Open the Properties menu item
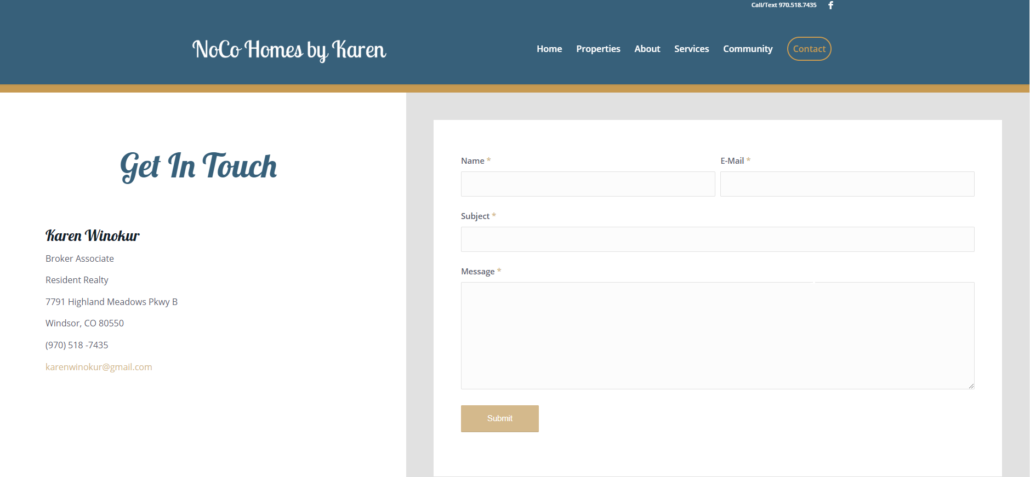Screen dimensions: 1030x477 (598, 49)
